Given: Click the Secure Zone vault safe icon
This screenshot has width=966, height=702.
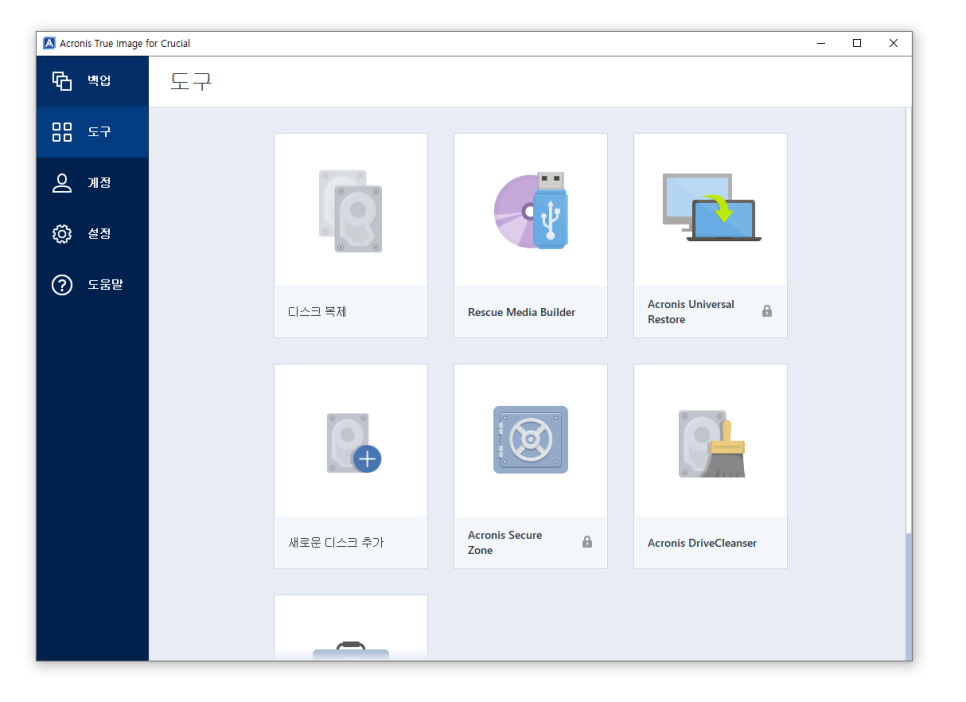Looking at the screenshot, I should 530,439.
